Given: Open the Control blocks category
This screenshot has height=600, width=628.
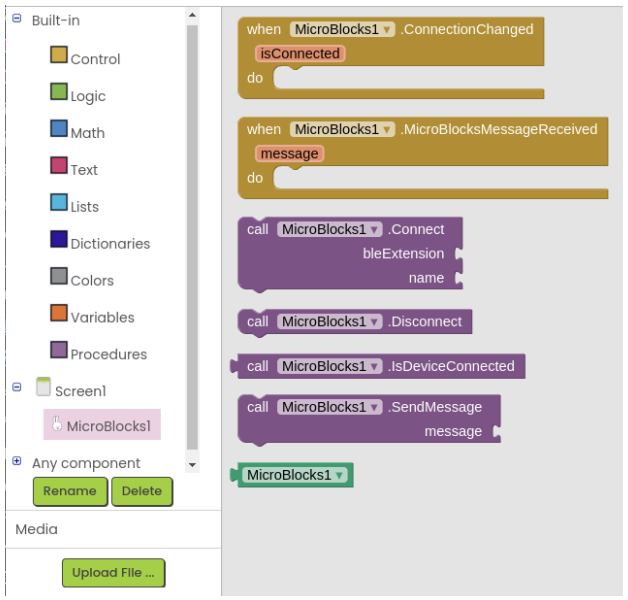Looking at the screenshot, I should click(x=85, y=57).
